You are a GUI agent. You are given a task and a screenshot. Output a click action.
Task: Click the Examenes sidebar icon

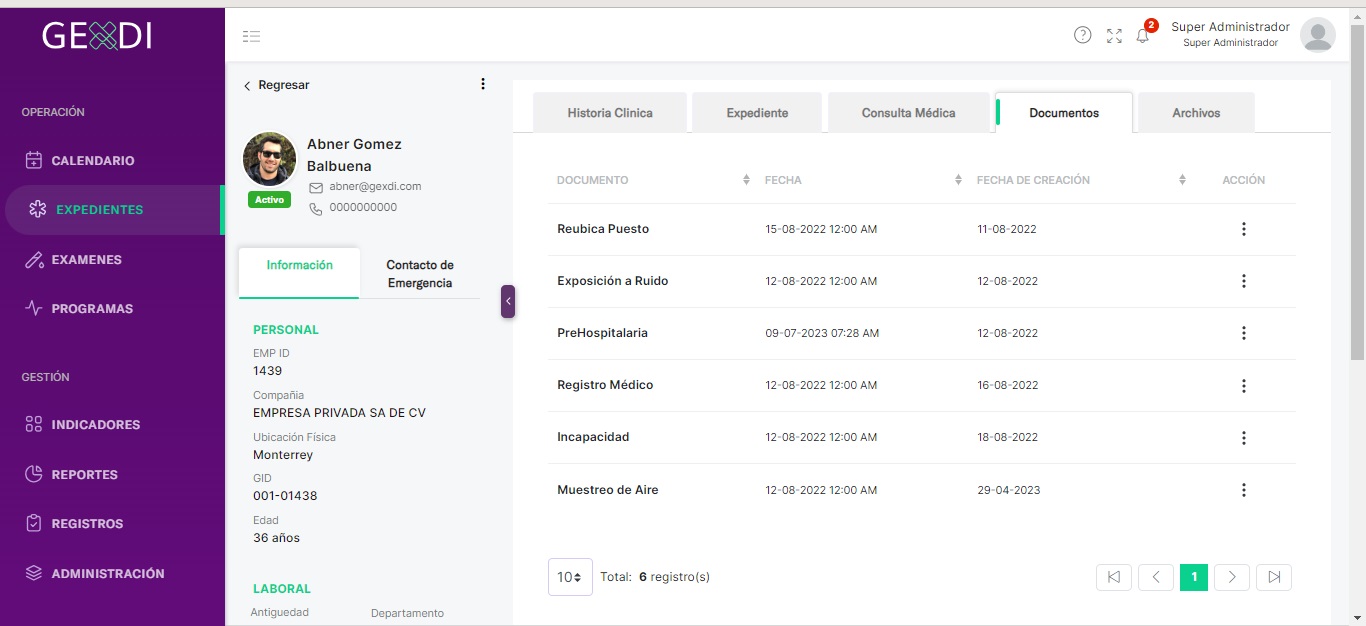(x=34, y=260)
